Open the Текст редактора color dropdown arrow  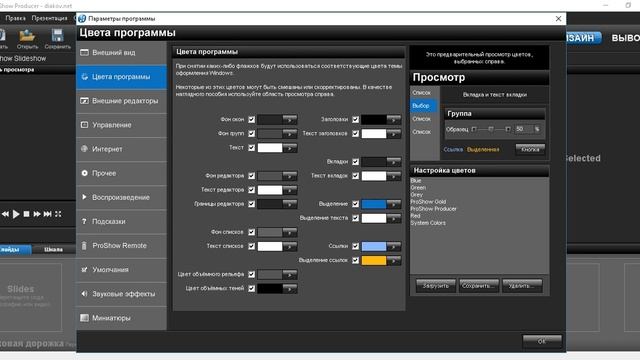pos(290,190)
